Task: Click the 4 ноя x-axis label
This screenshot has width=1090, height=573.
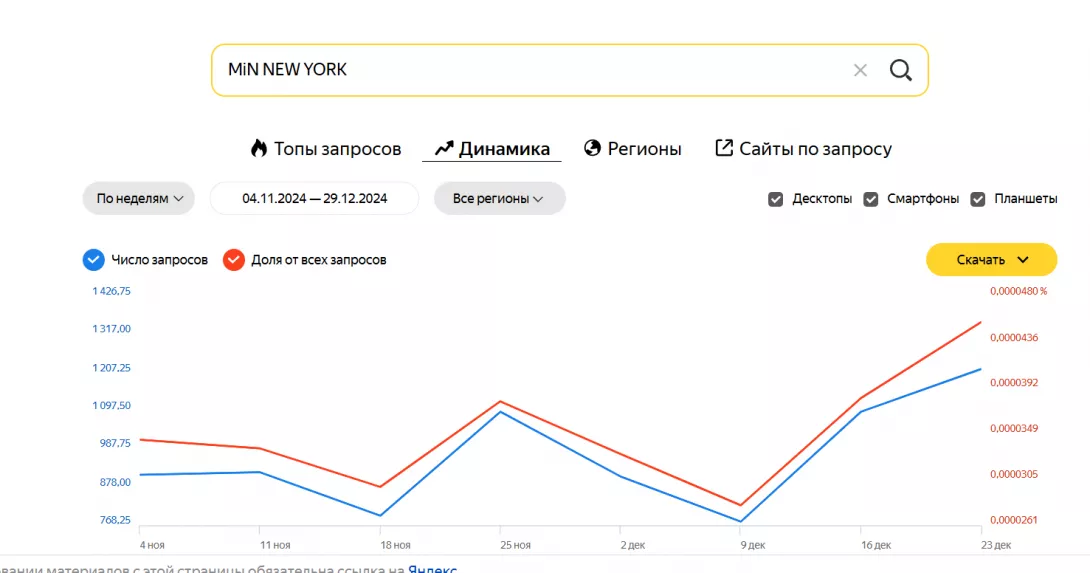Action: pyautogui.click(x=152, y=545)
